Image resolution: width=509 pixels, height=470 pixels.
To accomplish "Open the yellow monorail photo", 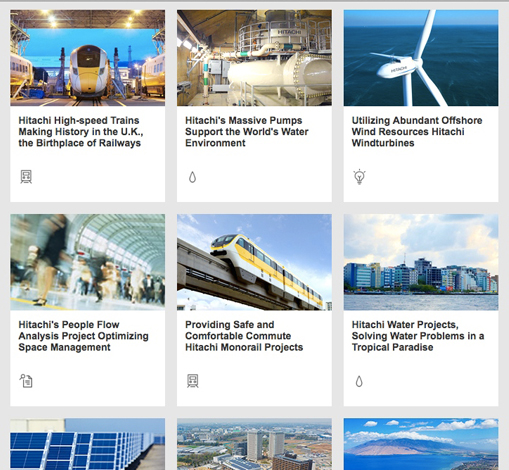I will pyautogui.click(x=254, y=262).
